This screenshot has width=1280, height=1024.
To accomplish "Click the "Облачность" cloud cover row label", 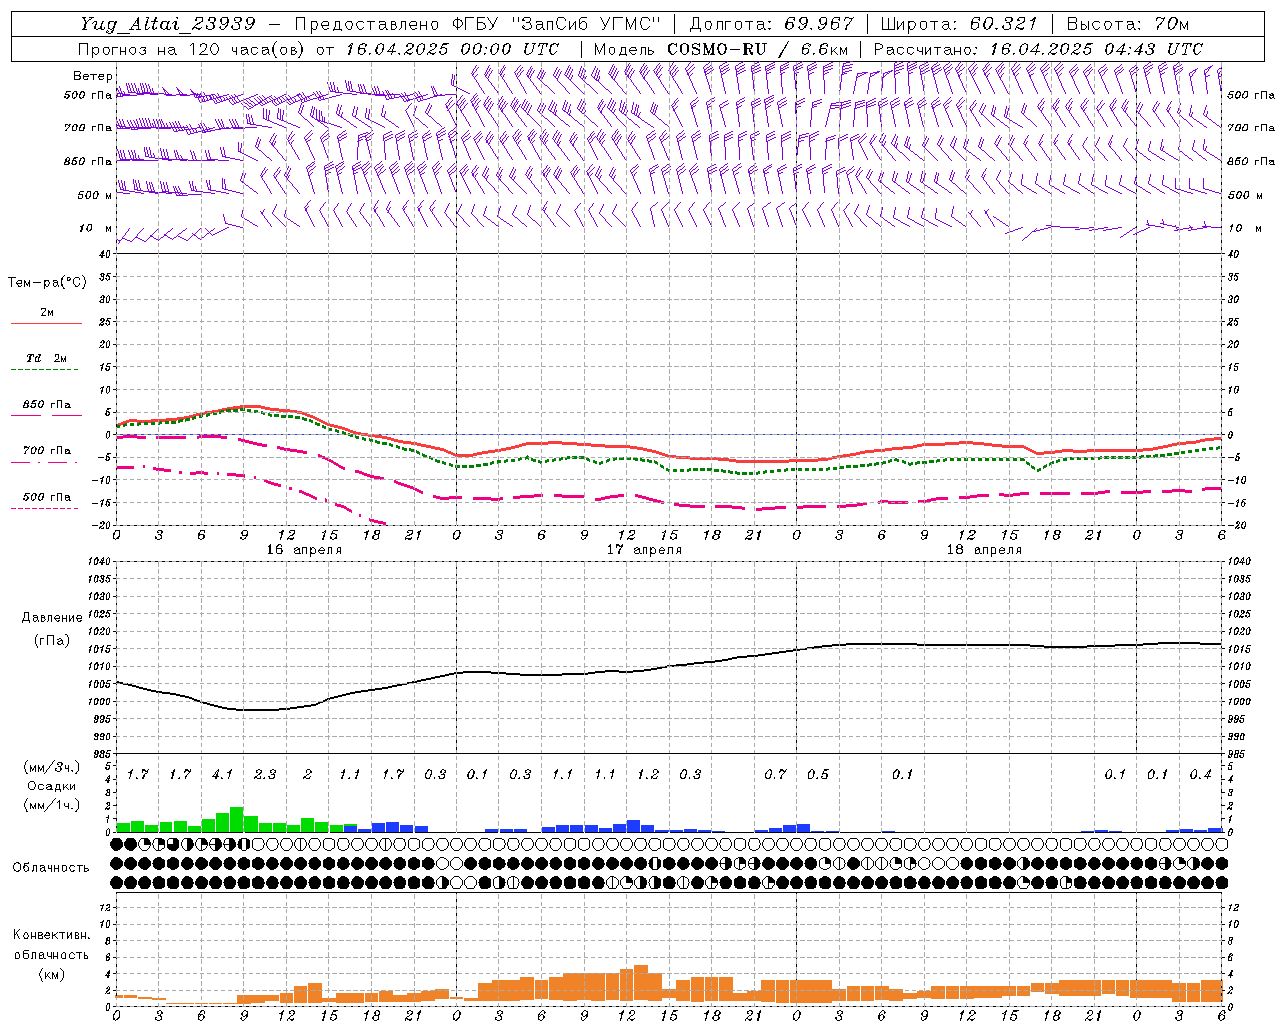I will pyautogui.click(x=51, y=868).
